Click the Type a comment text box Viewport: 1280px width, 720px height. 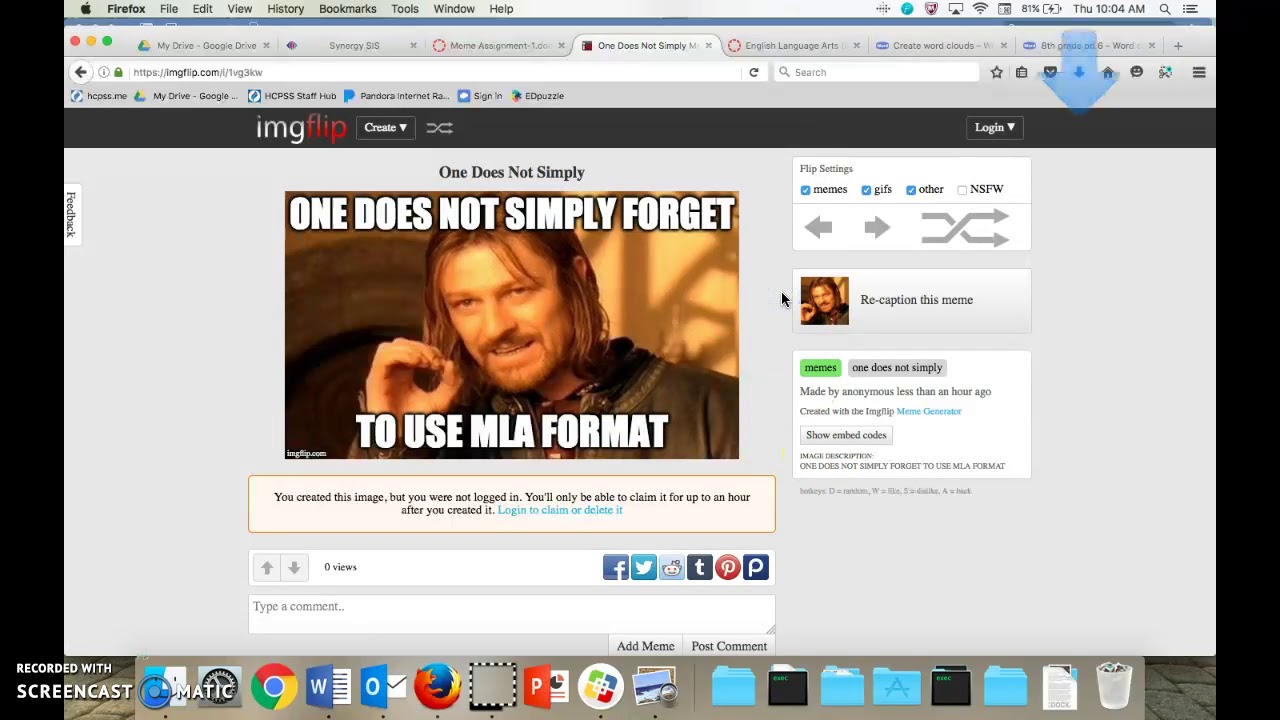(512, 613)
